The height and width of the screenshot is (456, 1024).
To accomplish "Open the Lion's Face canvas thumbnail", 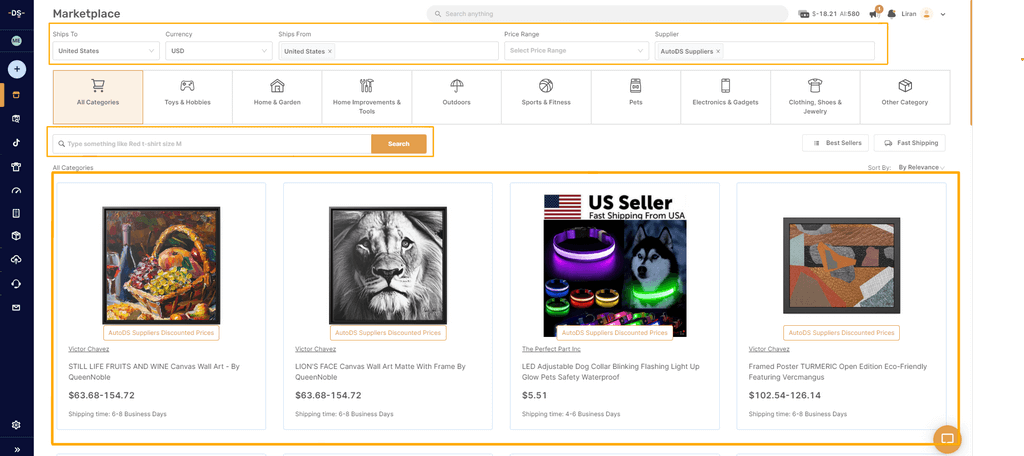I will (x=388, y=265).
